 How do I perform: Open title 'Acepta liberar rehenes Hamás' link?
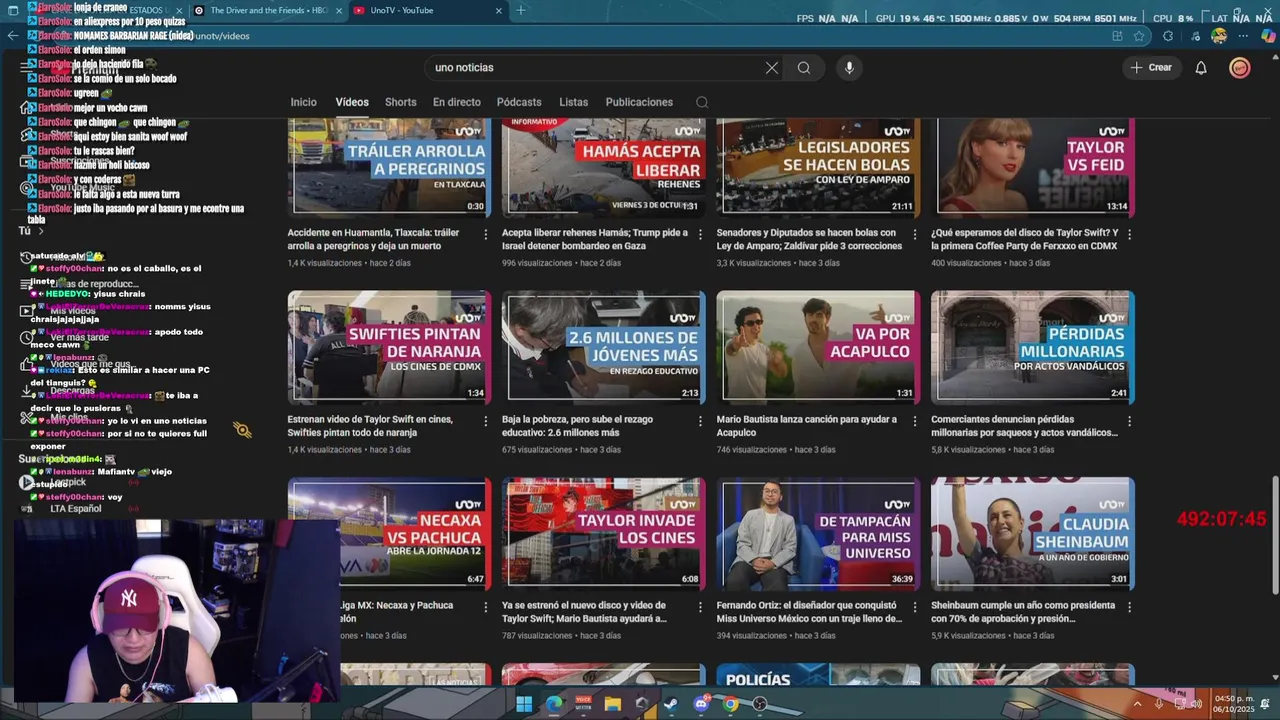tap(595, 239)
